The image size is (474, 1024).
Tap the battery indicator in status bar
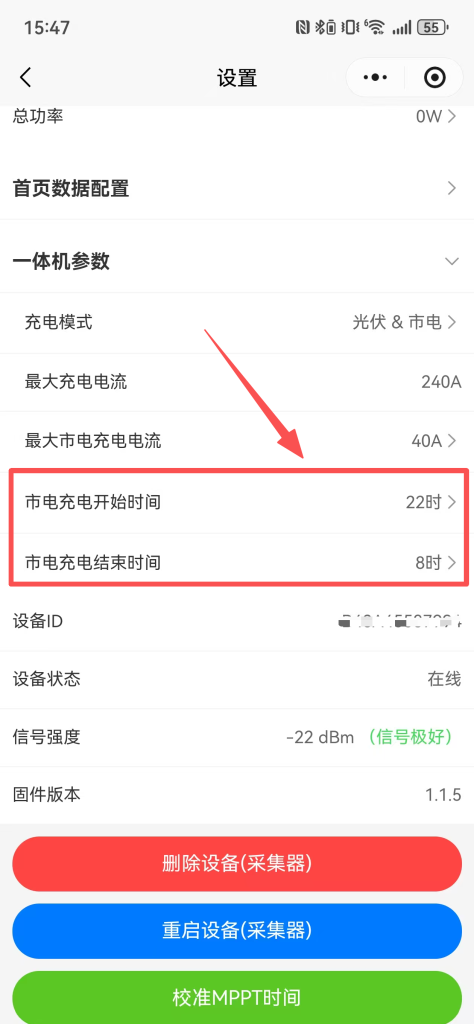[x=434, y=27]
